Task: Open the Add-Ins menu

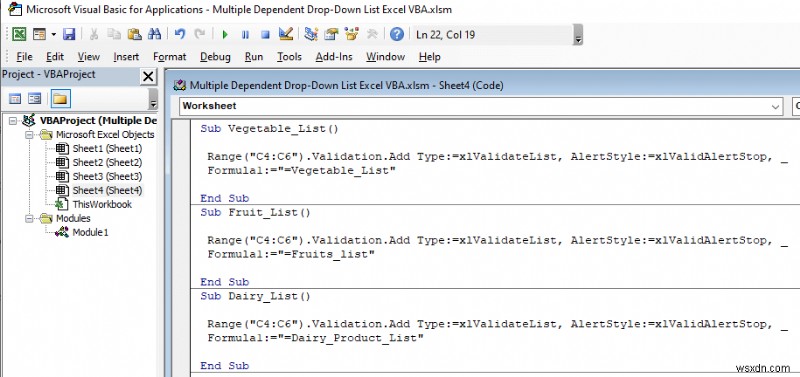Action: click(x=334, y=57)
